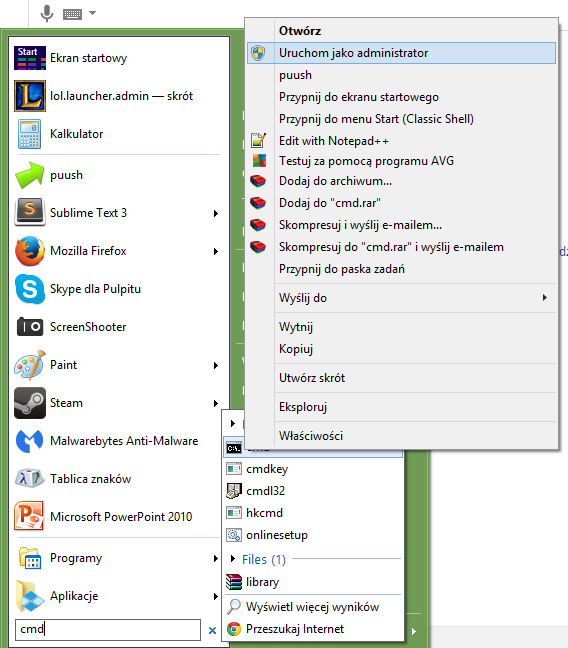Choose Przypnij do paska zadań
Viewport: 568px width, 648px height.
401,269
